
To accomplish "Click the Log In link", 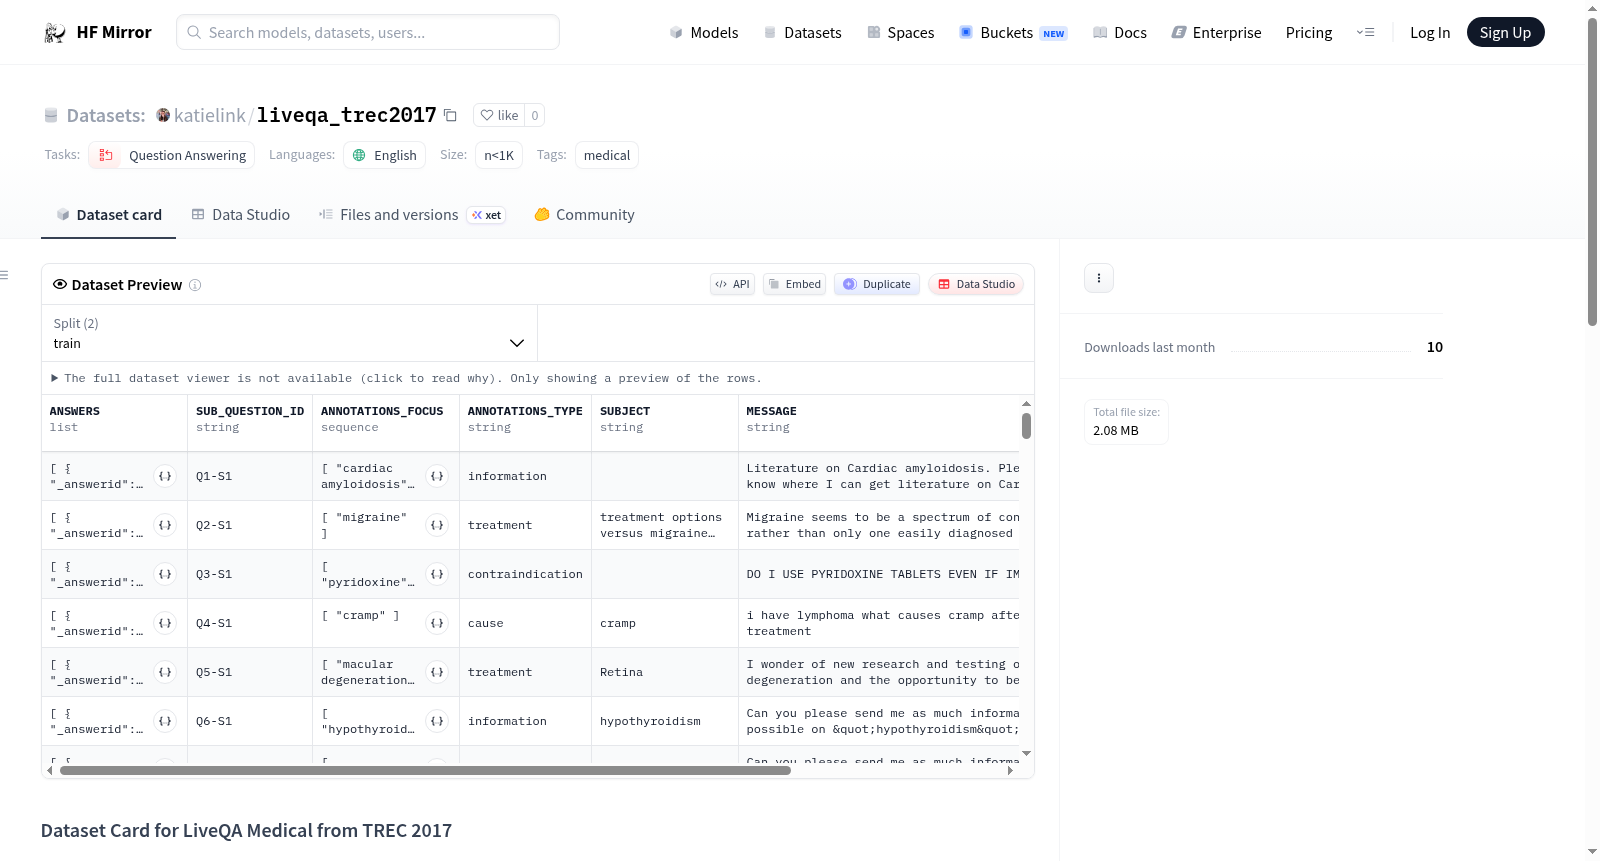I will 1430,33.
